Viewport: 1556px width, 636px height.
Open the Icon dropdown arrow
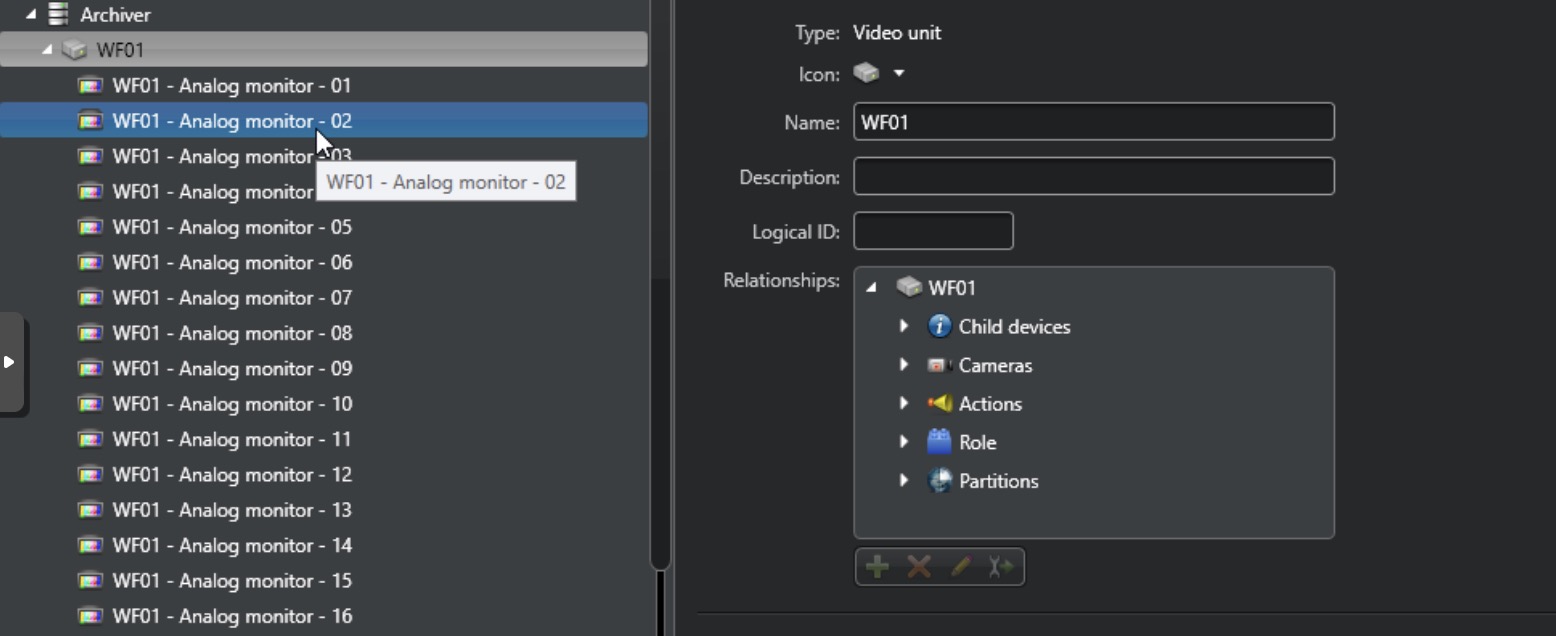898,73
